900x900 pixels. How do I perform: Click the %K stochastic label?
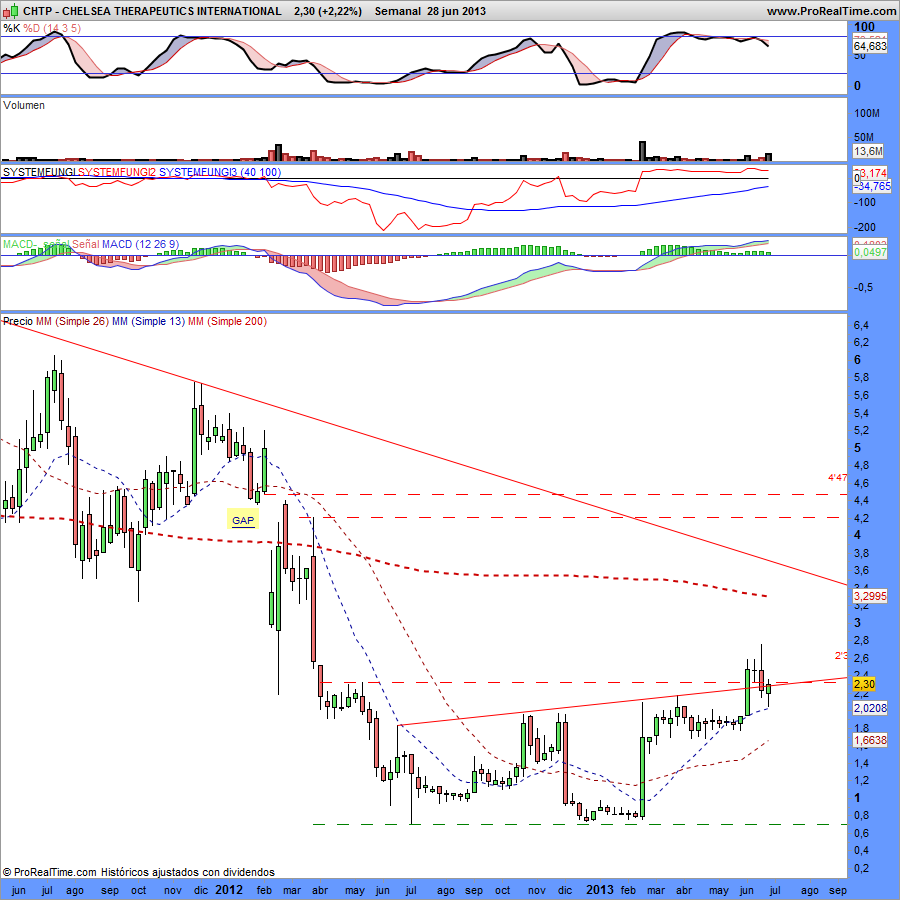(x=11, y=28)
